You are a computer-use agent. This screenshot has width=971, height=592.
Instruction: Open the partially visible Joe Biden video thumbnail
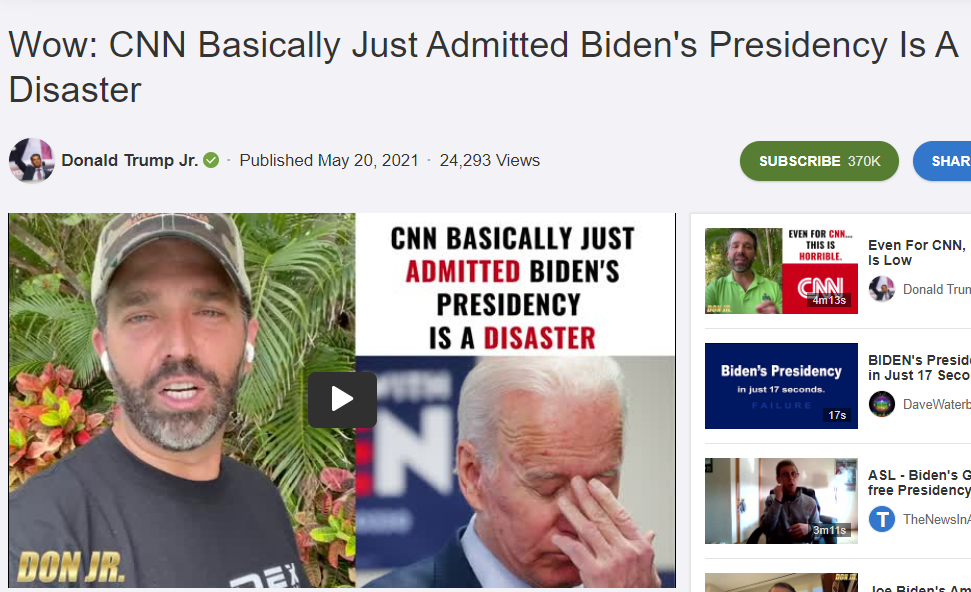click(781, 583)
